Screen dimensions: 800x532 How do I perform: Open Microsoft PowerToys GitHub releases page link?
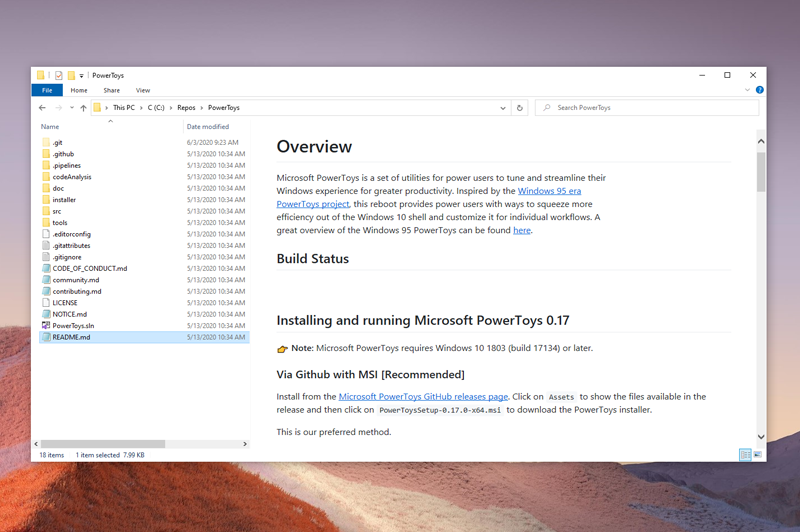click(423, 397)
